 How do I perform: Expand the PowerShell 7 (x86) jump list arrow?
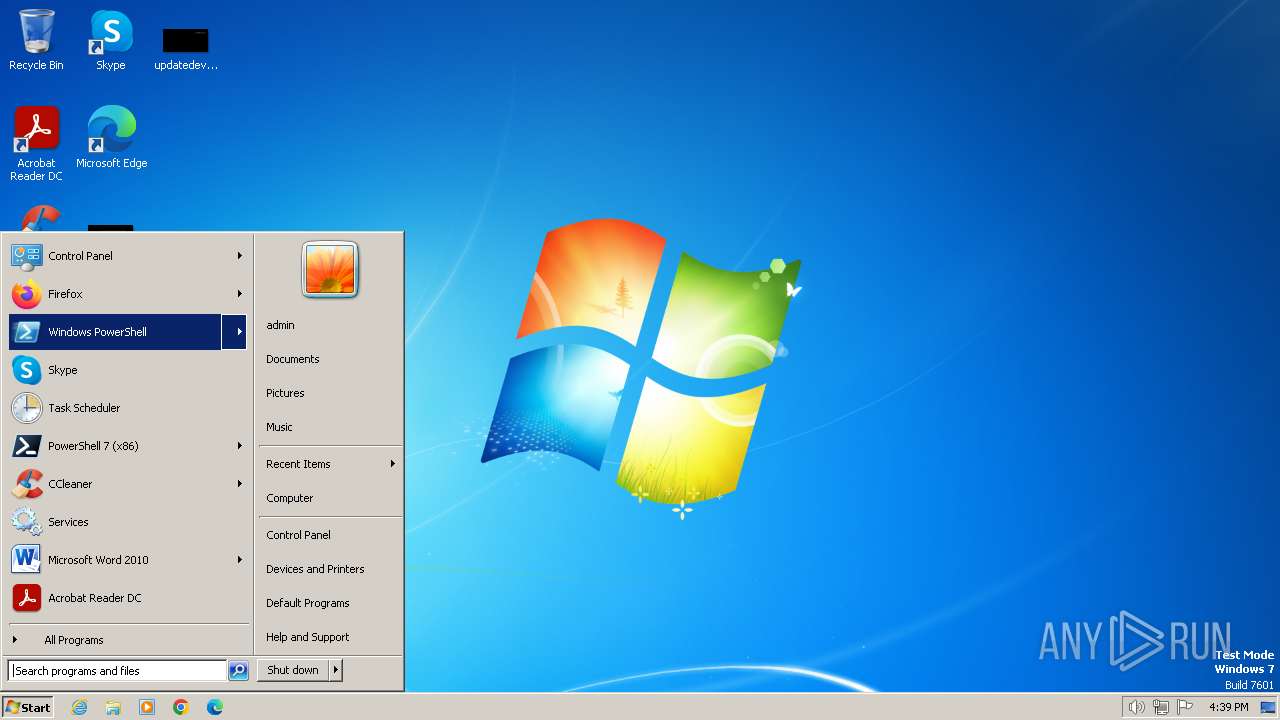click(x=240, y=446)
